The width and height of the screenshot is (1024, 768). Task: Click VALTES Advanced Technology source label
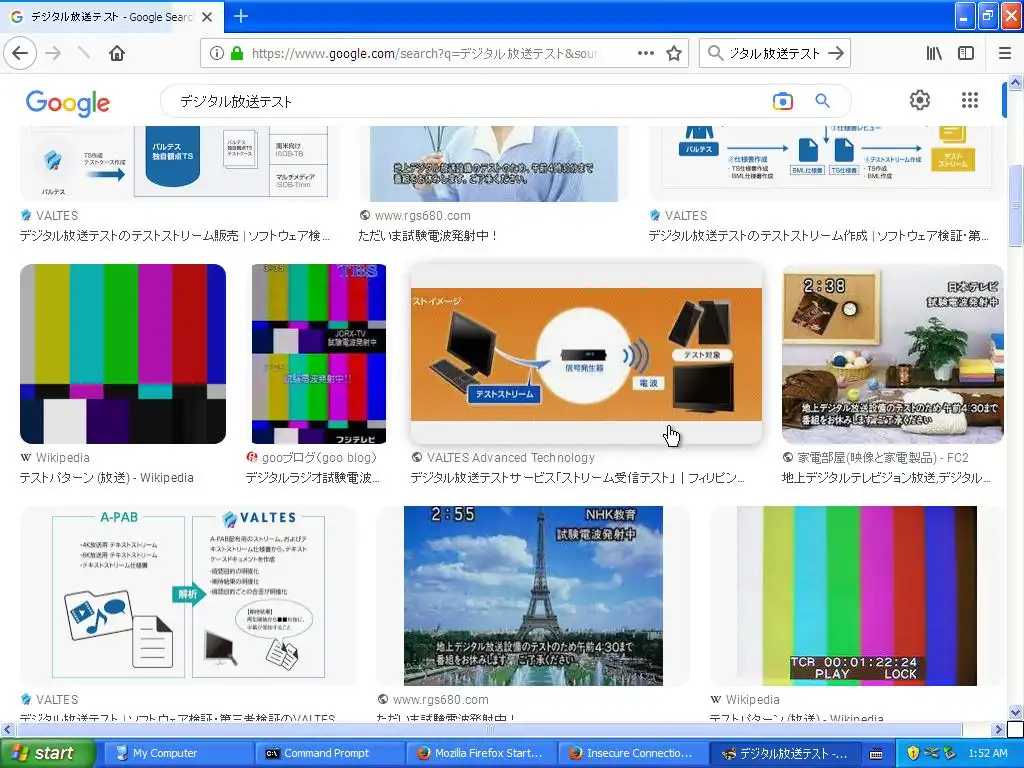[511, 458]
